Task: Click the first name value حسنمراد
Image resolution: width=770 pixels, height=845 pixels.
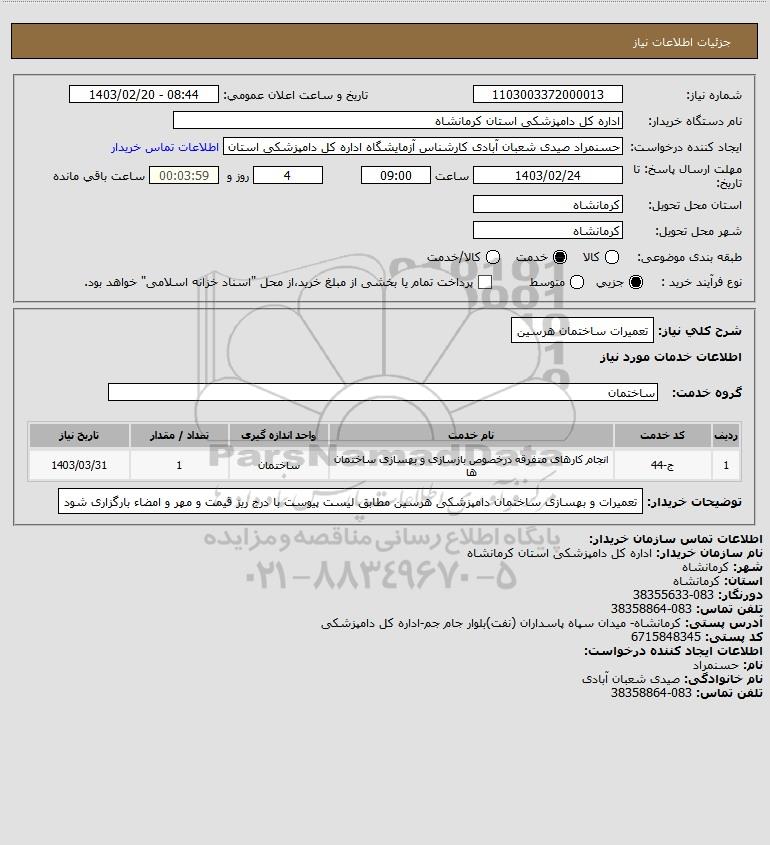Action: 716,665
